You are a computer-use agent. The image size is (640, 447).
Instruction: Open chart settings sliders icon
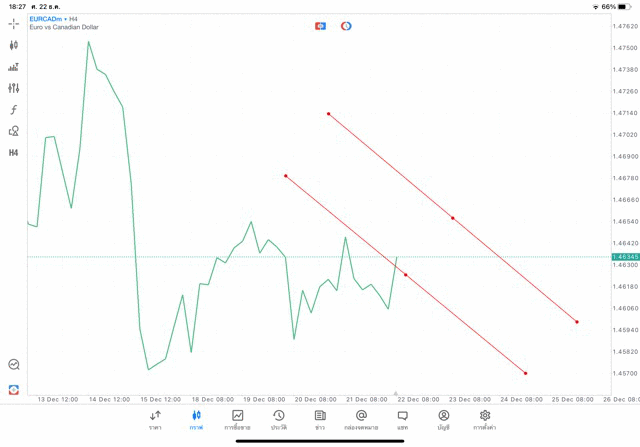pos(14,88)
